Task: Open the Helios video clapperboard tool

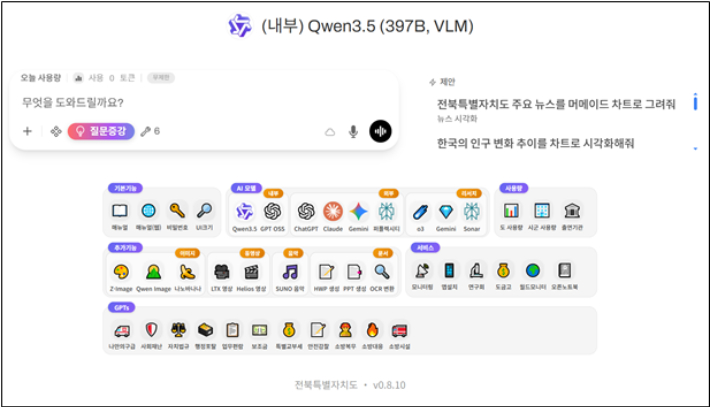Action: coord(251,272)
